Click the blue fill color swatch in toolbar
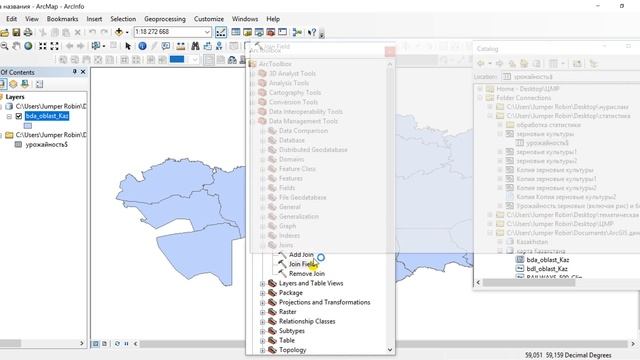 pos(177,60)
